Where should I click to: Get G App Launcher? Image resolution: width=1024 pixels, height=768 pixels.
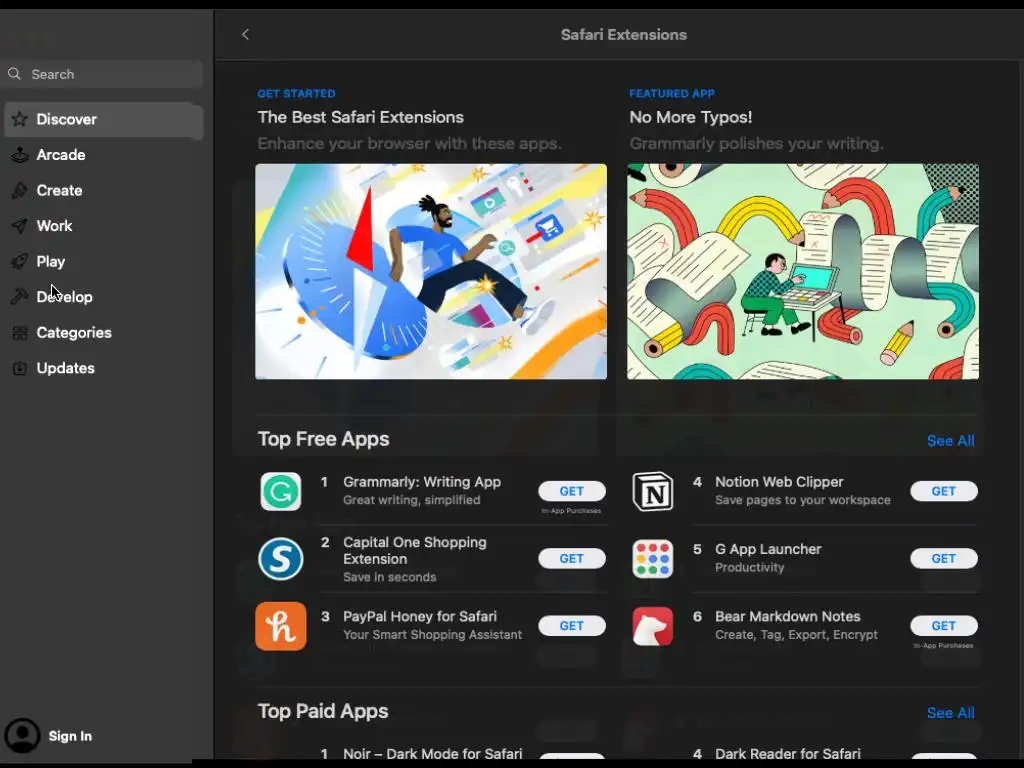click(944, 558)
